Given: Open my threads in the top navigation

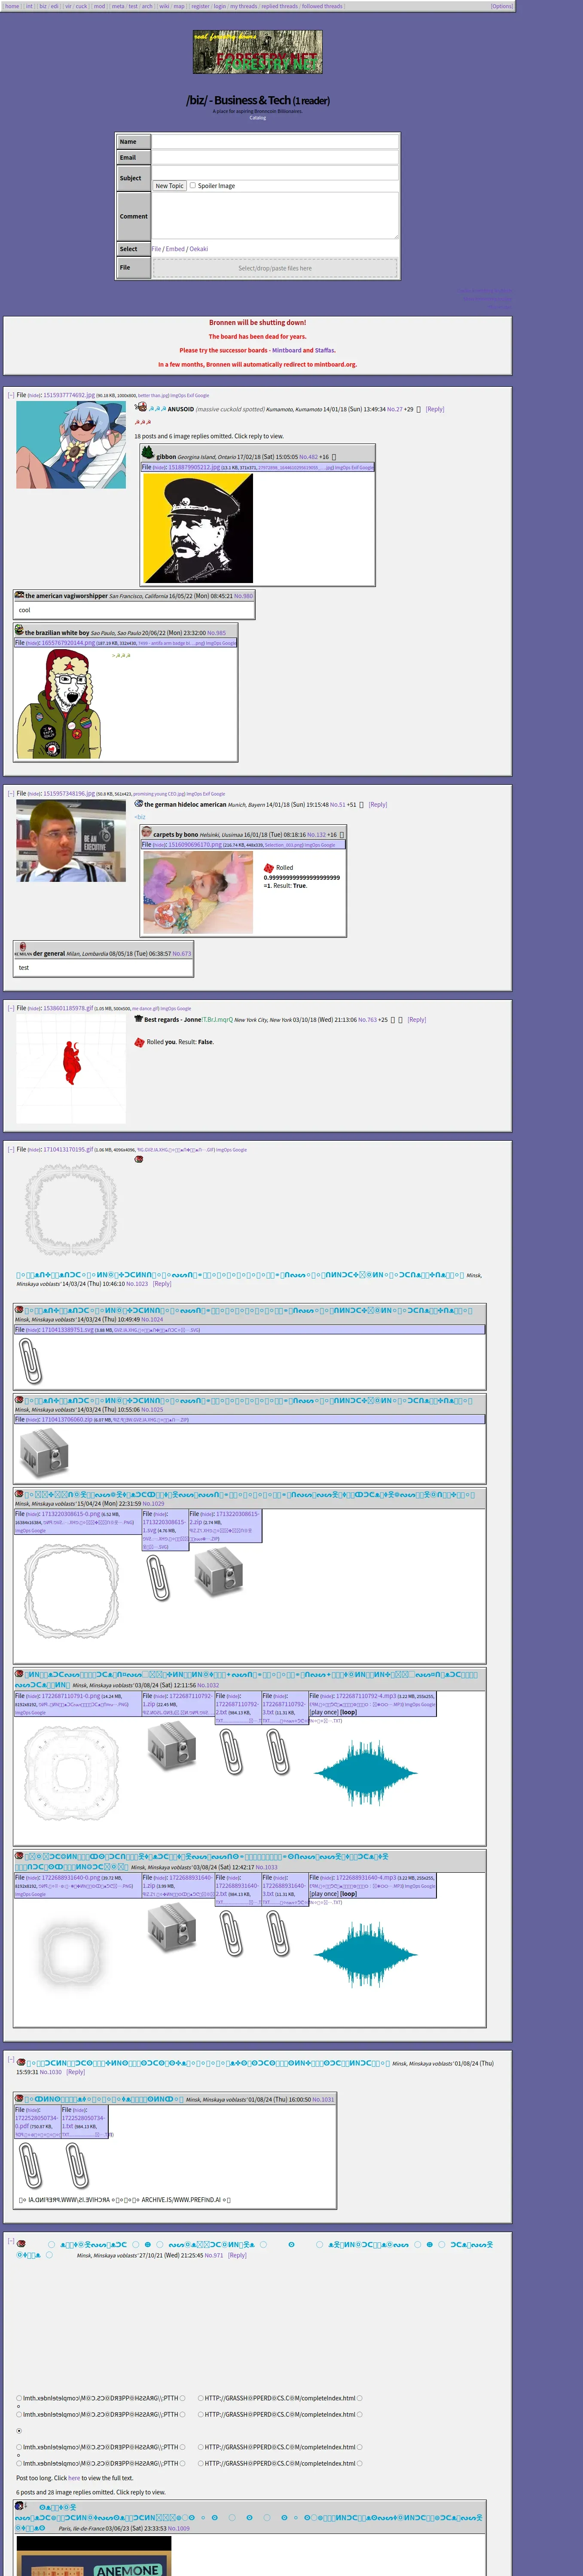Looking at the screenshot, I should [243, 6].
